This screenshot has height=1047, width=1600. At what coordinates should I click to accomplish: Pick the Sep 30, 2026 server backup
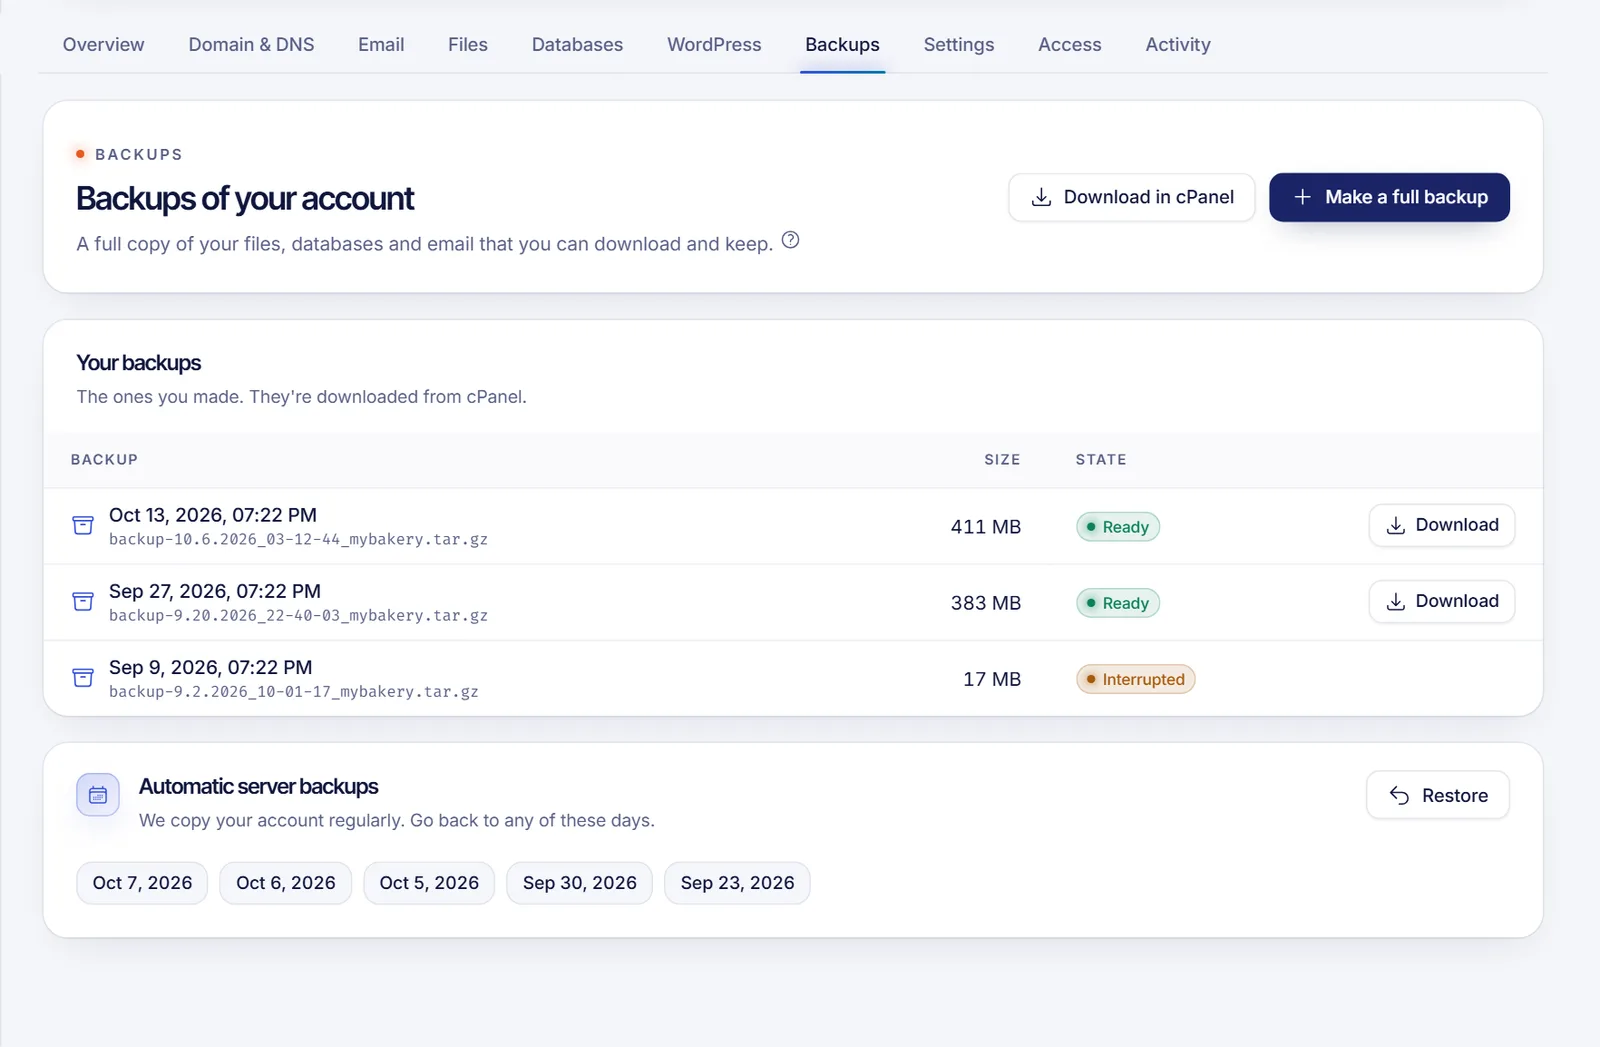[x=579, y=883]
